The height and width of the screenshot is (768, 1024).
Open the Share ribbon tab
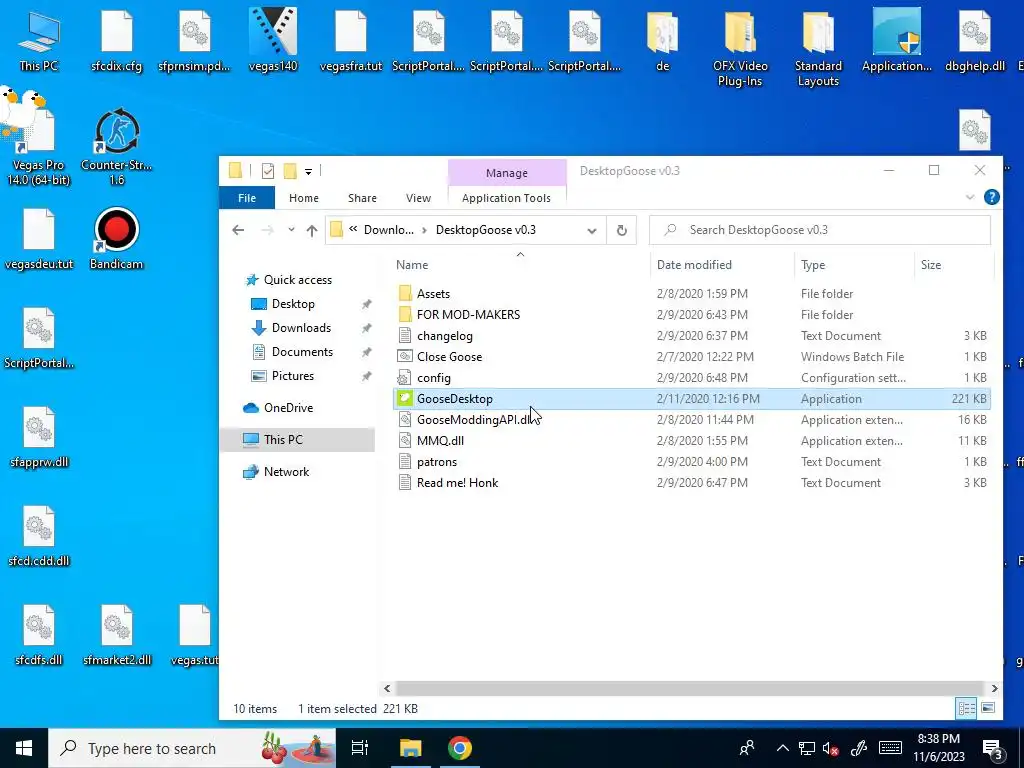coord(362,198)
